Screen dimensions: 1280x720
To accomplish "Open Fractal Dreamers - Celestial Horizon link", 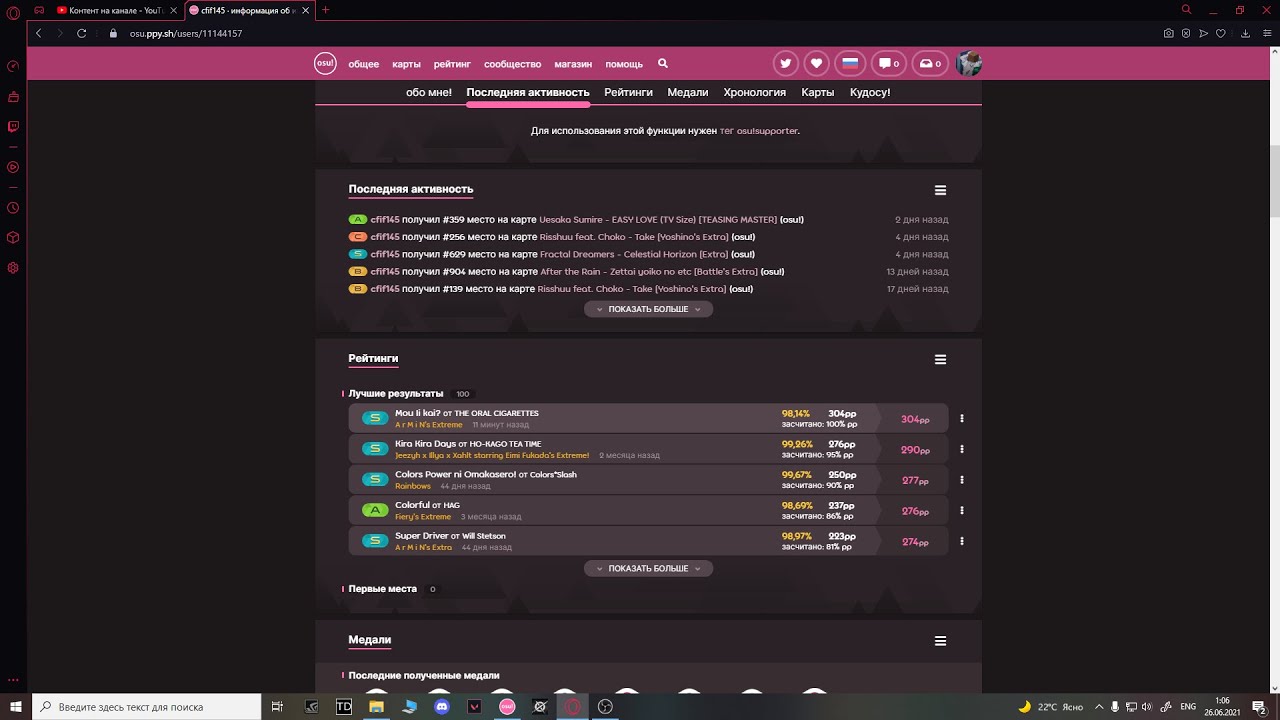I will (634, 254).
